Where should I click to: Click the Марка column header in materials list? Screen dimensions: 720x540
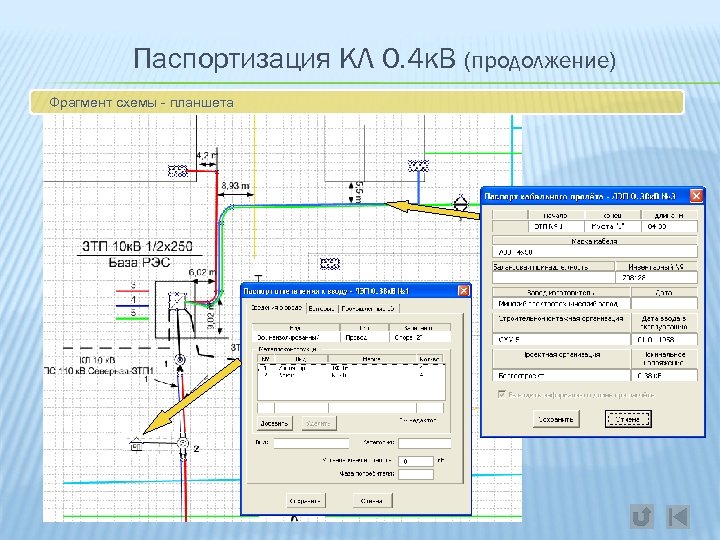[372, 359]
